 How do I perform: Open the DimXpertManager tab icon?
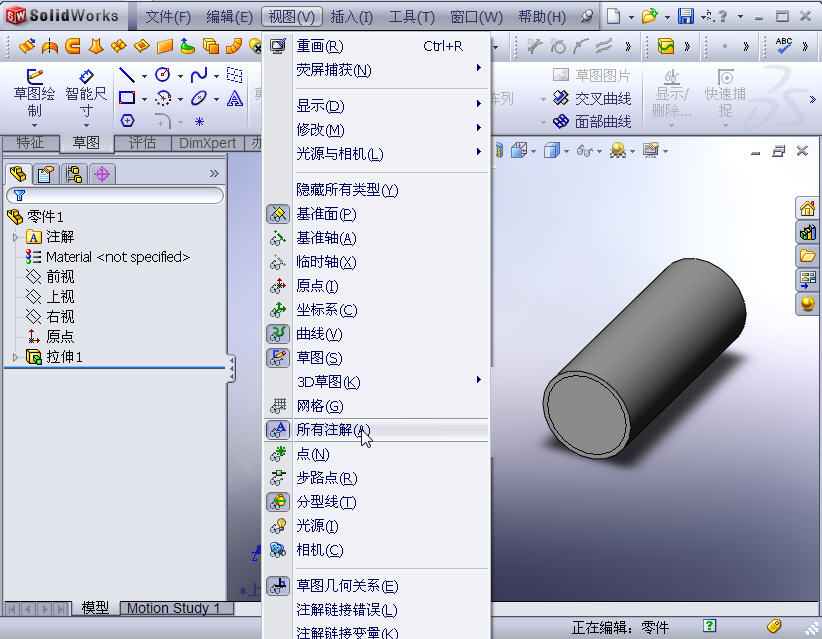(x=102, y=174)
